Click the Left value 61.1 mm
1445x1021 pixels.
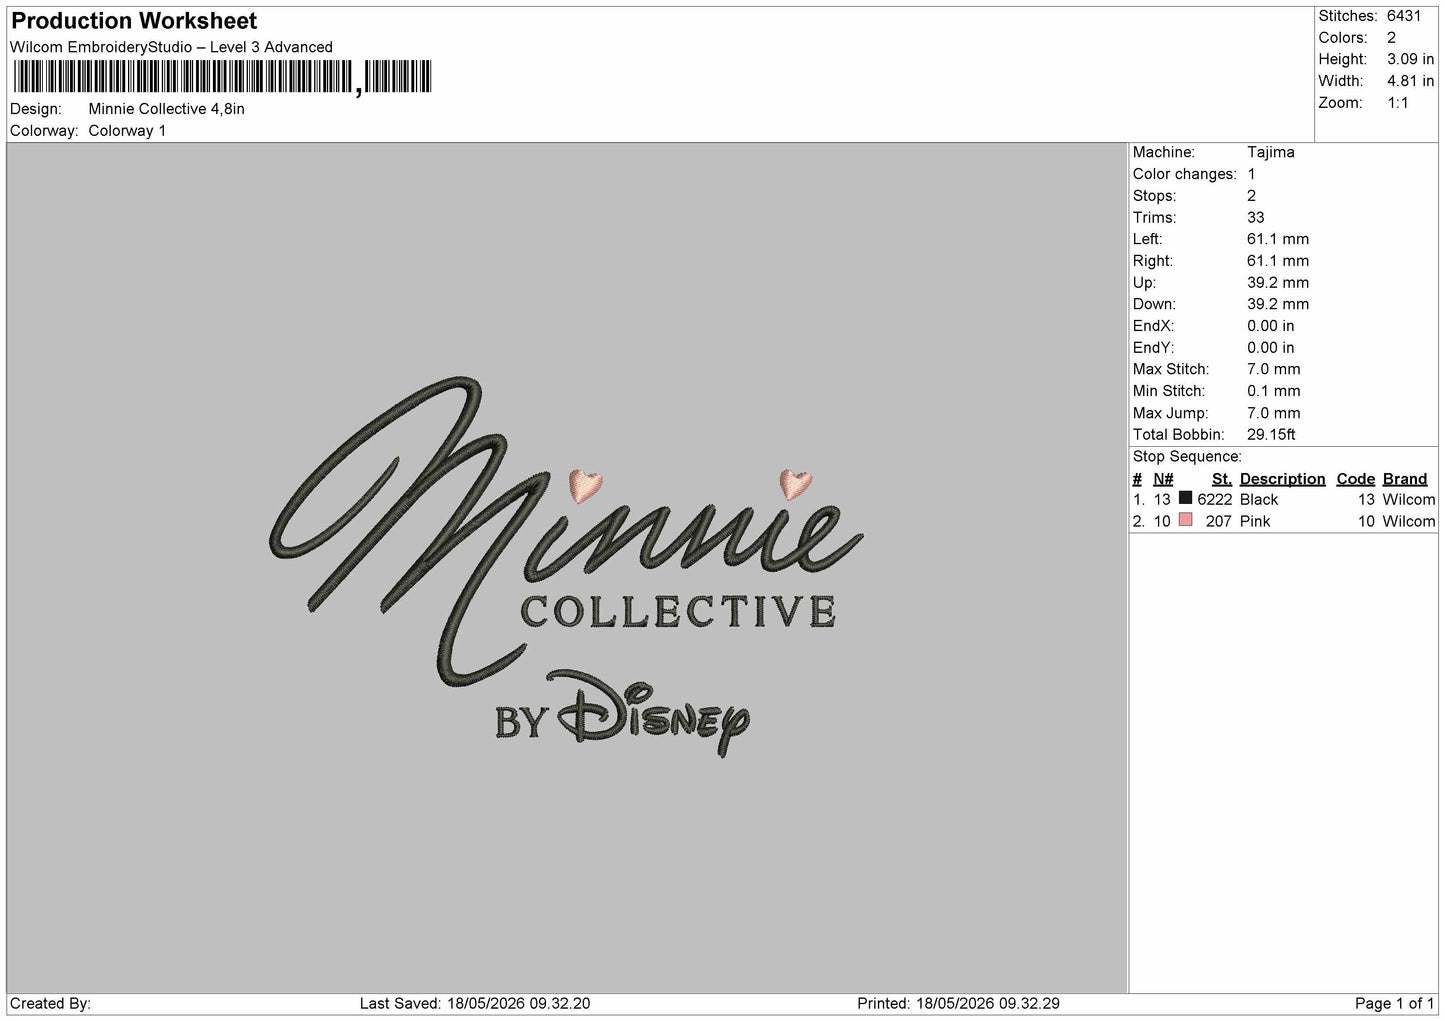pyautogui.click(x=1277, y=239)
